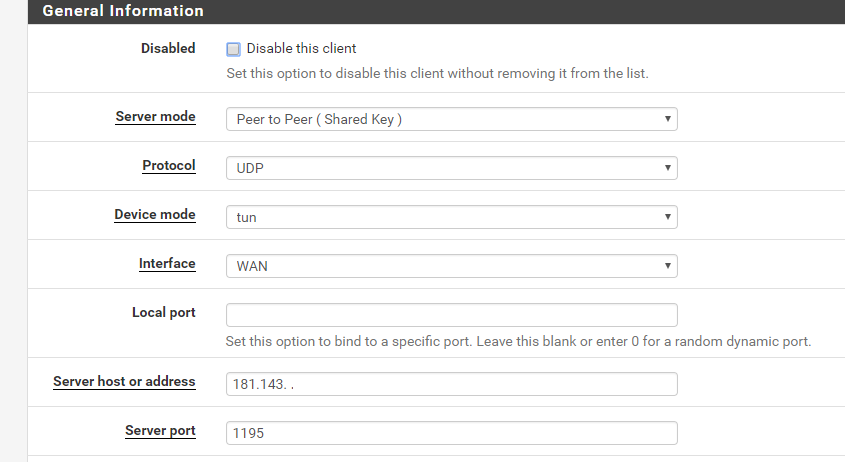845x462 pixels.
Task: Focus the Local port input field
Action: [x=451, y=315]
